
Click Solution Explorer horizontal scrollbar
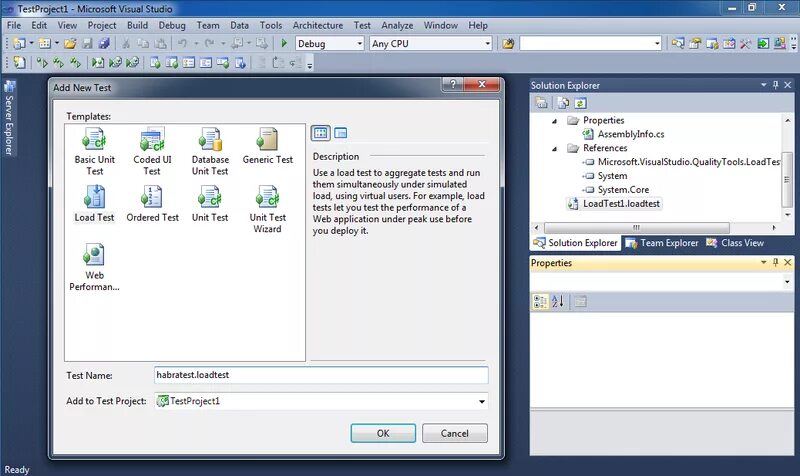point(637,228)
